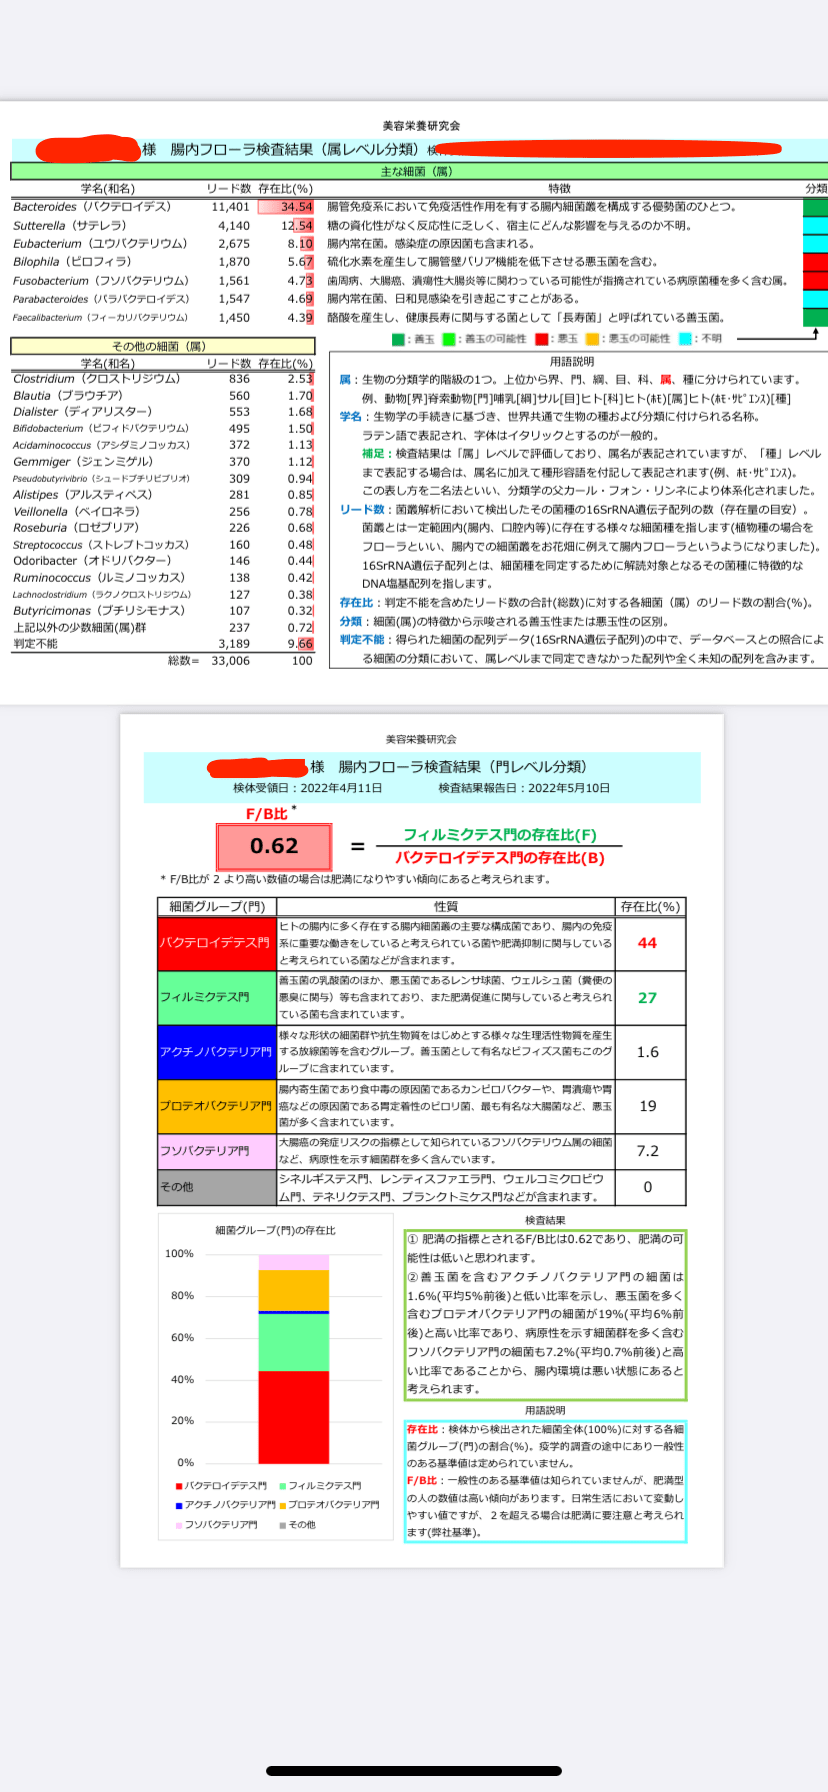Image resolution: width=828 pixels, height=1792 pixels.
Task: Tap the blue アクチノバクテリア門 table cell
Action: coord(216,1052)
